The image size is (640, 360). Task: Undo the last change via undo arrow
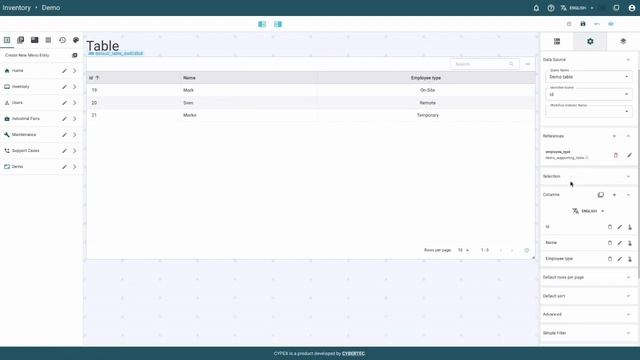[597, 24]
